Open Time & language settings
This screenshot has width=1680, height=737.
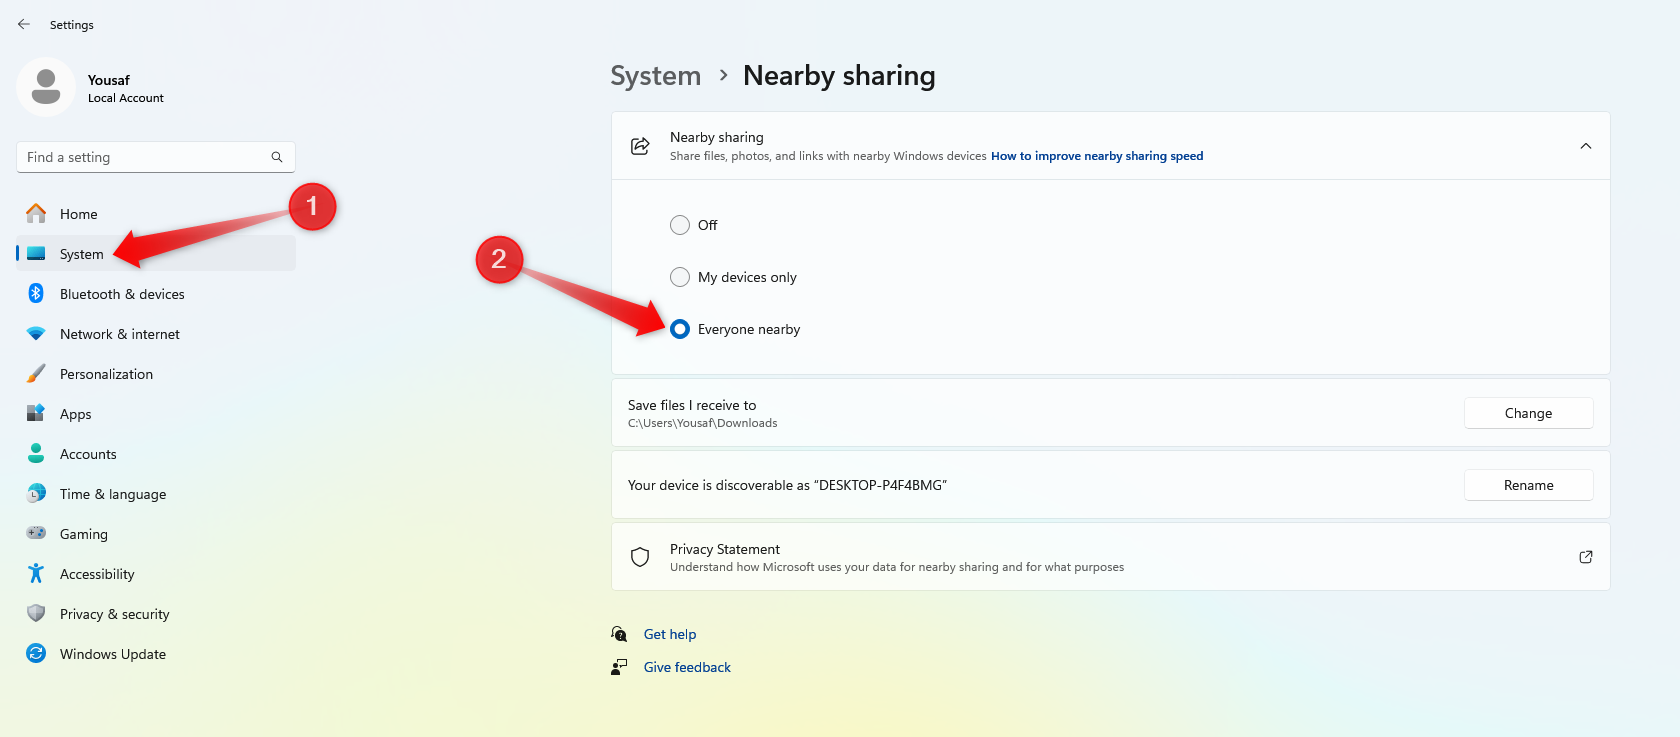156,494
